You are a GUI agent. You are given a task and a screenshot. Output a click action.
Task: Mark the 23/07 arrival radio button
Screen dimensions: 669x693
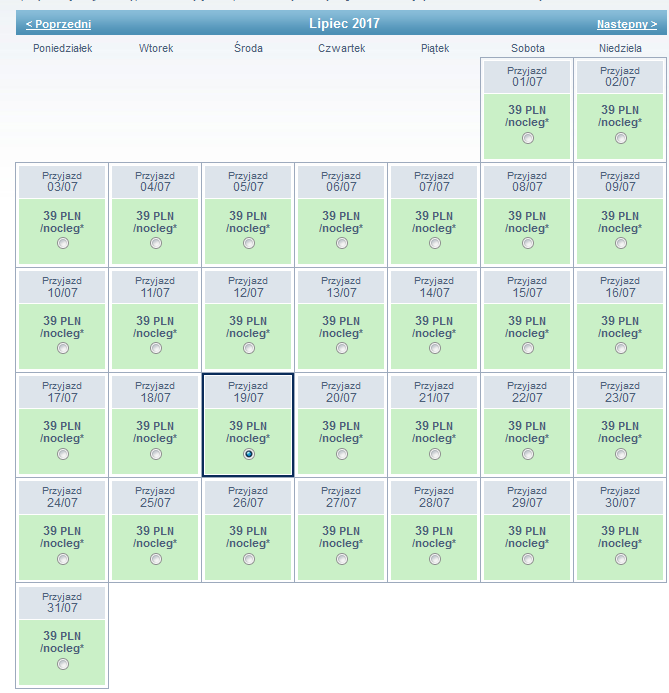(620, 454)
